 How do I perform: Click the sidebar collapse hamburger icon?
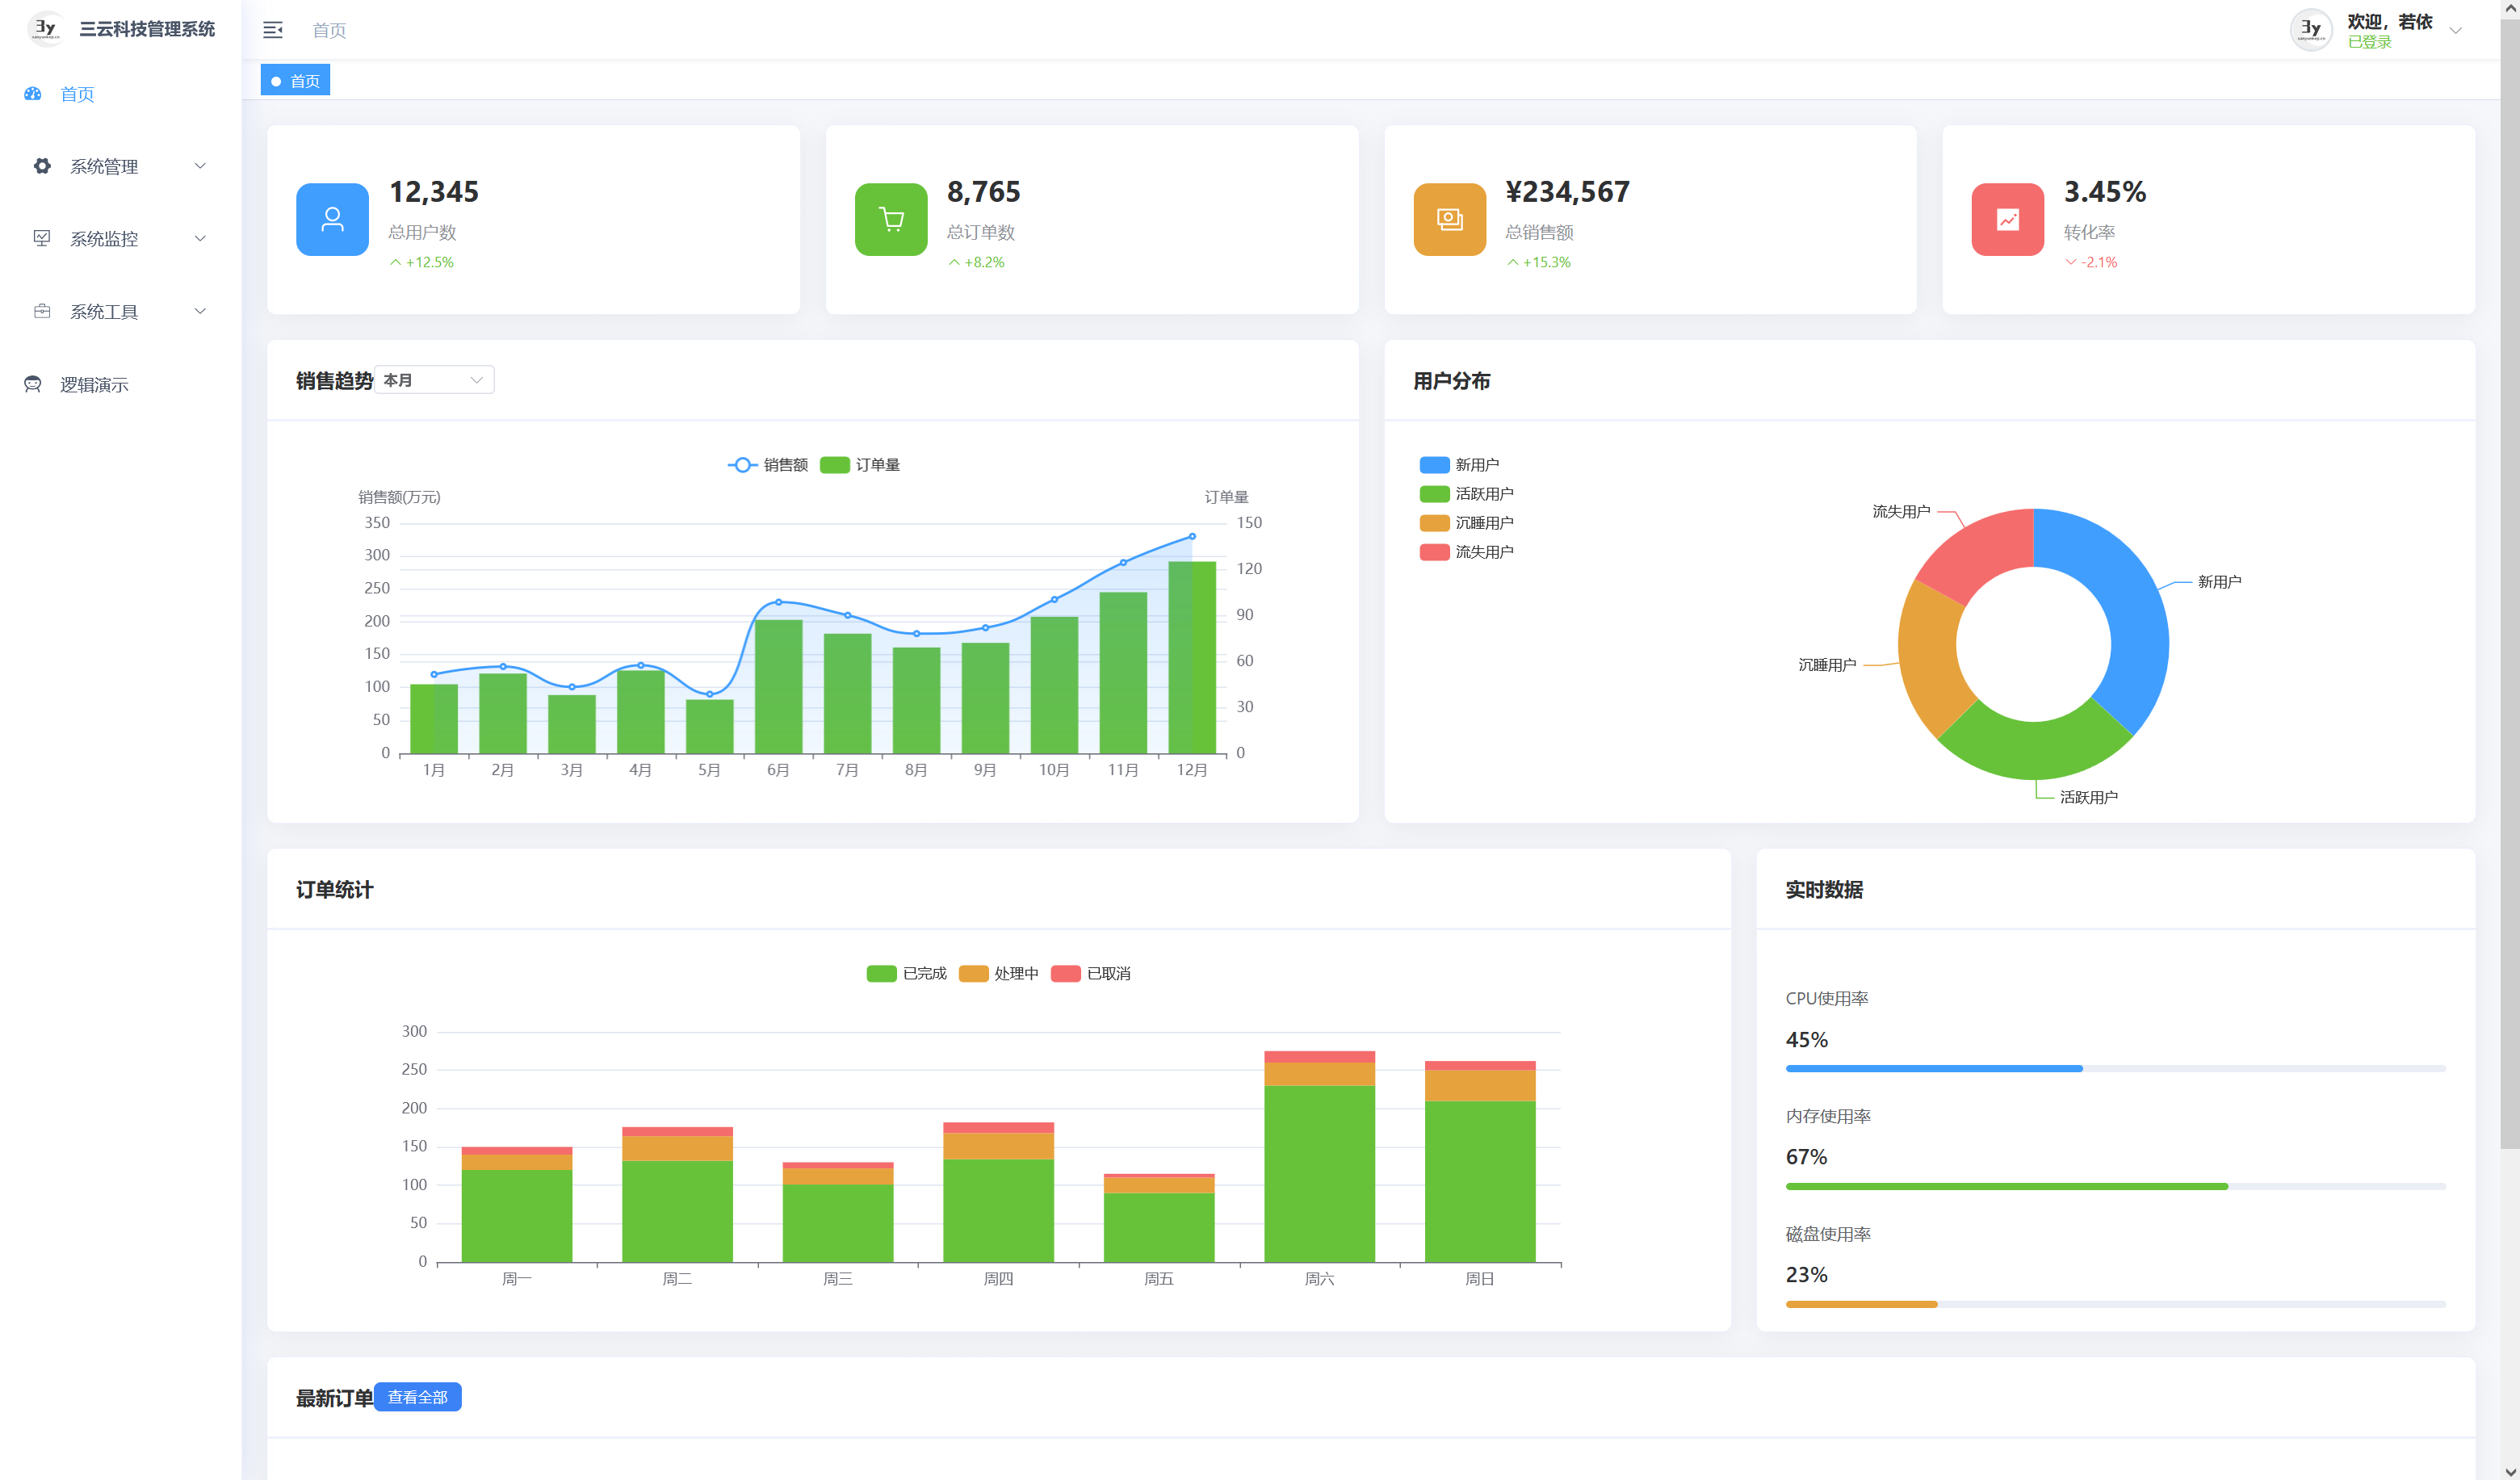[272, 30]
